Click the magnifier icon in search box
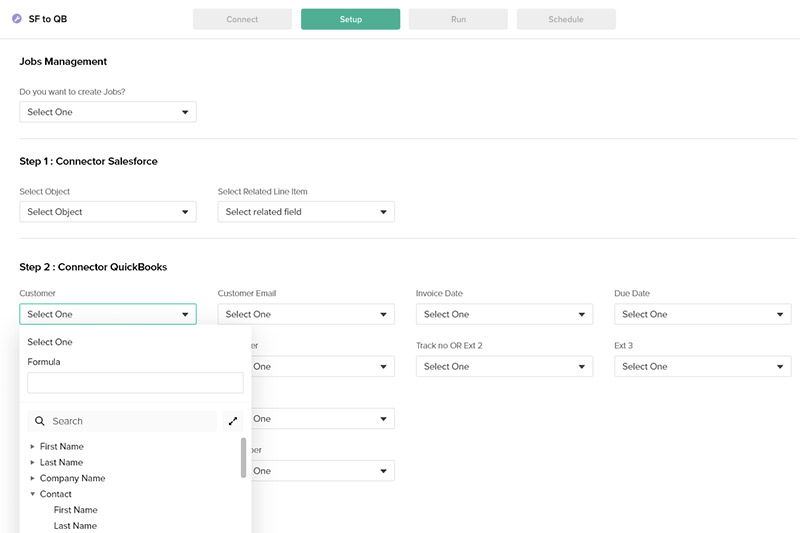Viewport: 800px width, 533px height. [40, 422]
